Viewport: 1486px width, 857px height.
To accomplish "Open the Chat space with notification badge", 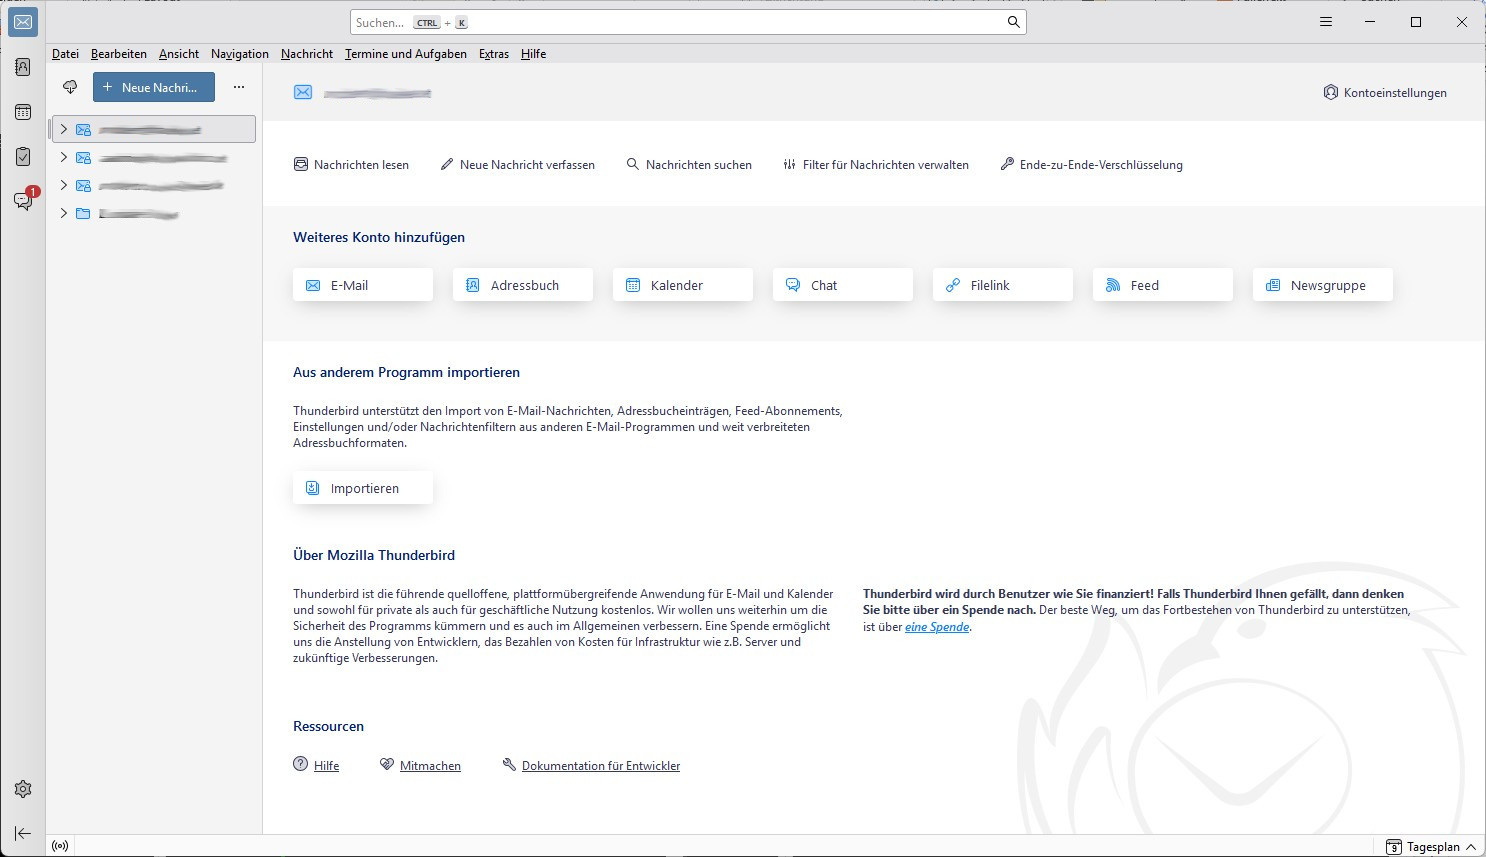I will coord(23,201).
